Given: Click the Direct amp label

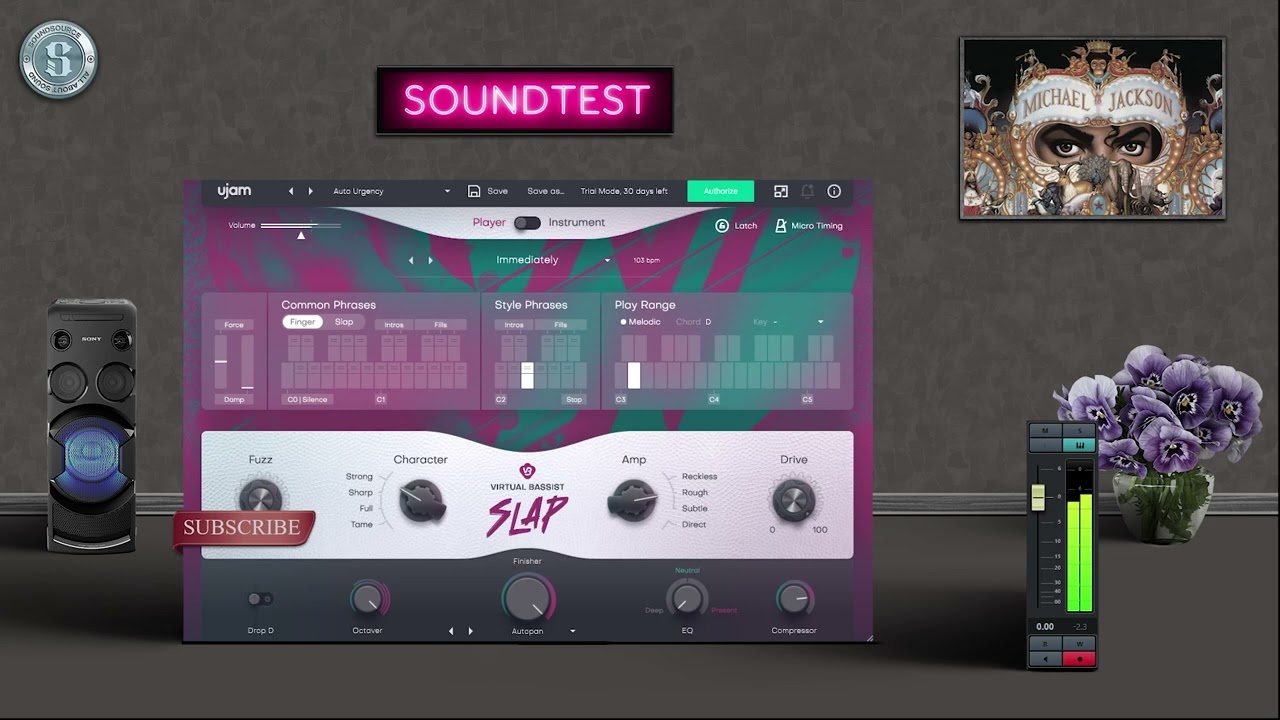Looking at the screenshot, I should pyautogui.click(x=694, y=524).
